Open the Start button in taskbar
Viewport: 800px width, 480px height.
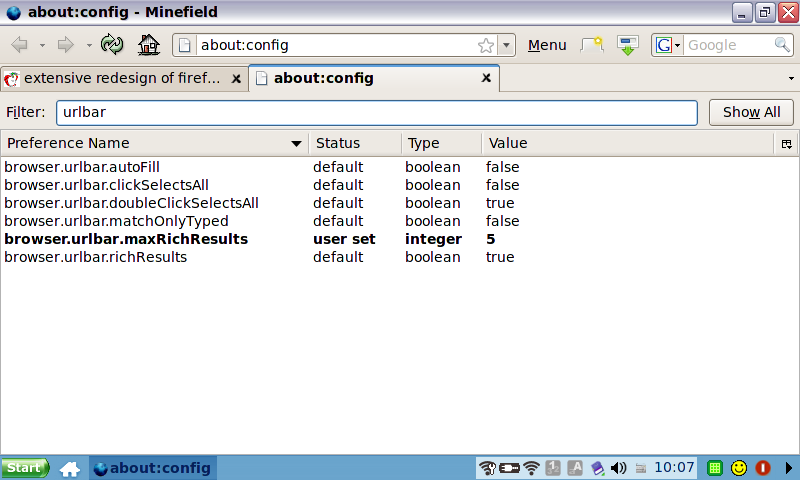25,468
